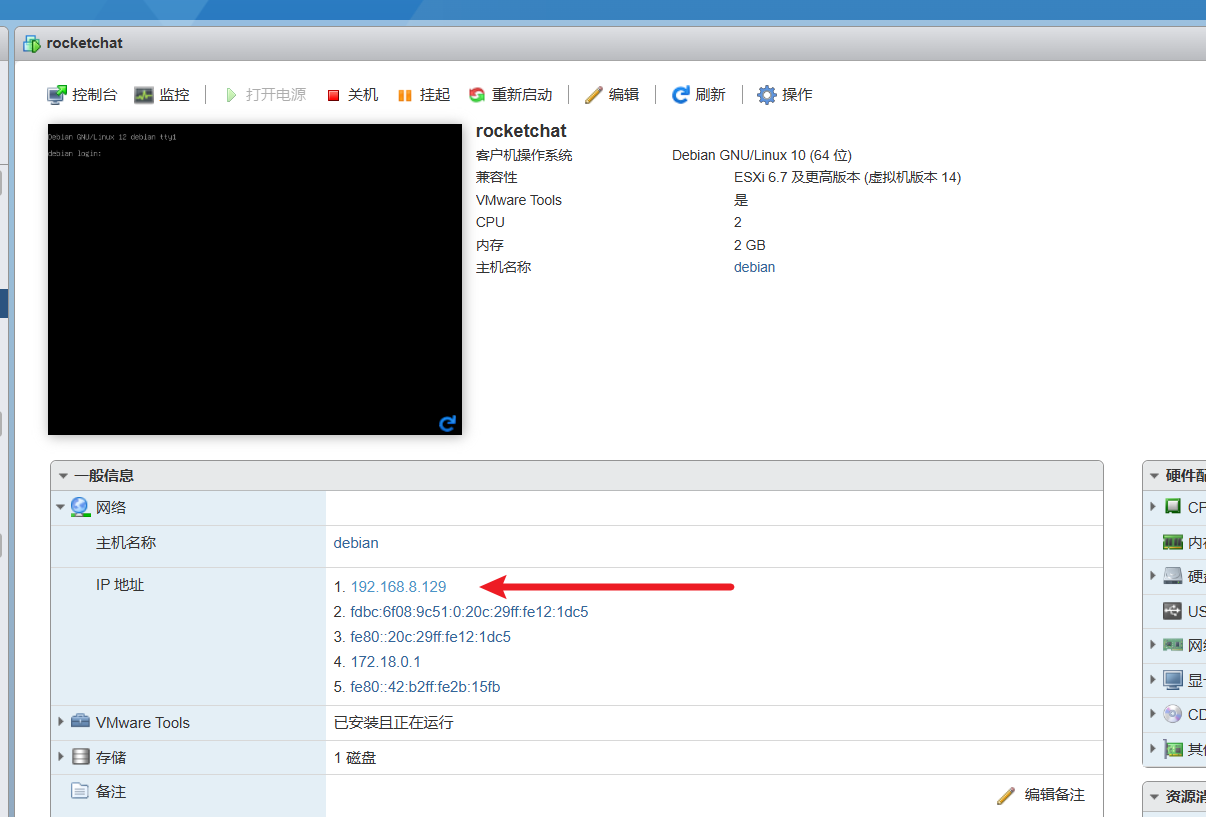
Task: Click the 2 GB memory value
Action: coord(750,245)
